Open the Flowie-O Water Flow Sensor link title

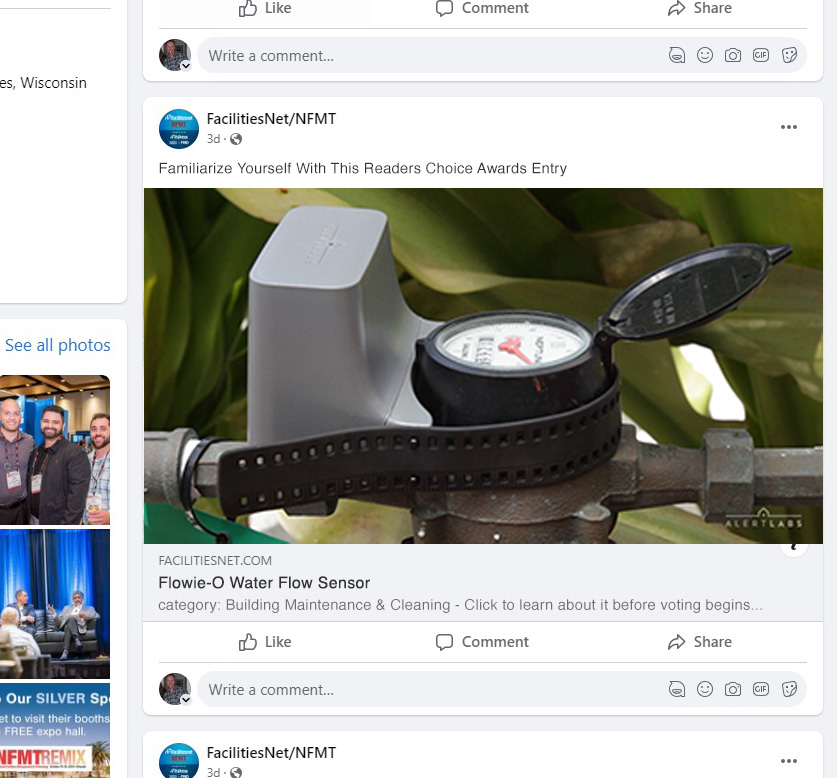click(264, 583)
